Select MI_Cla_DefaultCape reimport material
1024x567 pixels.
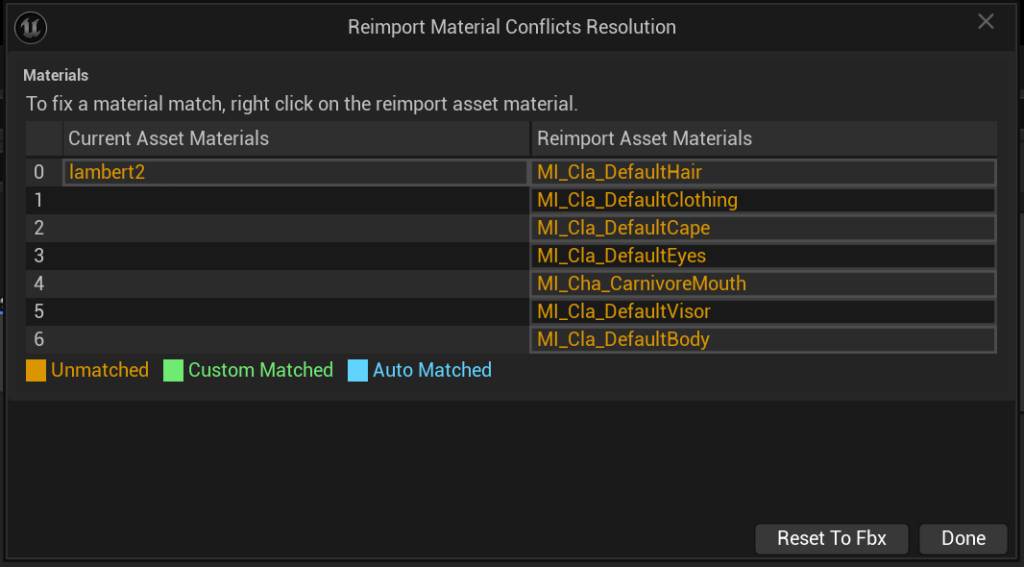(763, 228)
